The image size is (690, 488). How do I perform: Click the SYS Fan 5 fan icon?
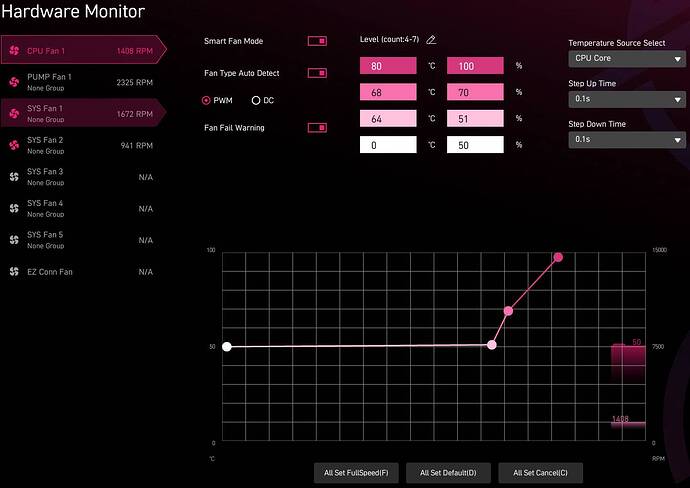[14, 240]
